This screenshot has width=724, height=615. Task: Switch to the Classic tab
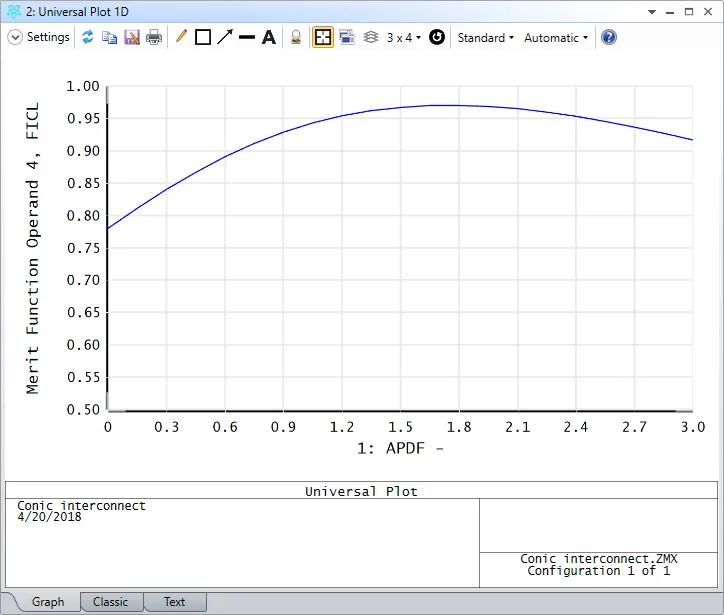[111, 602]
